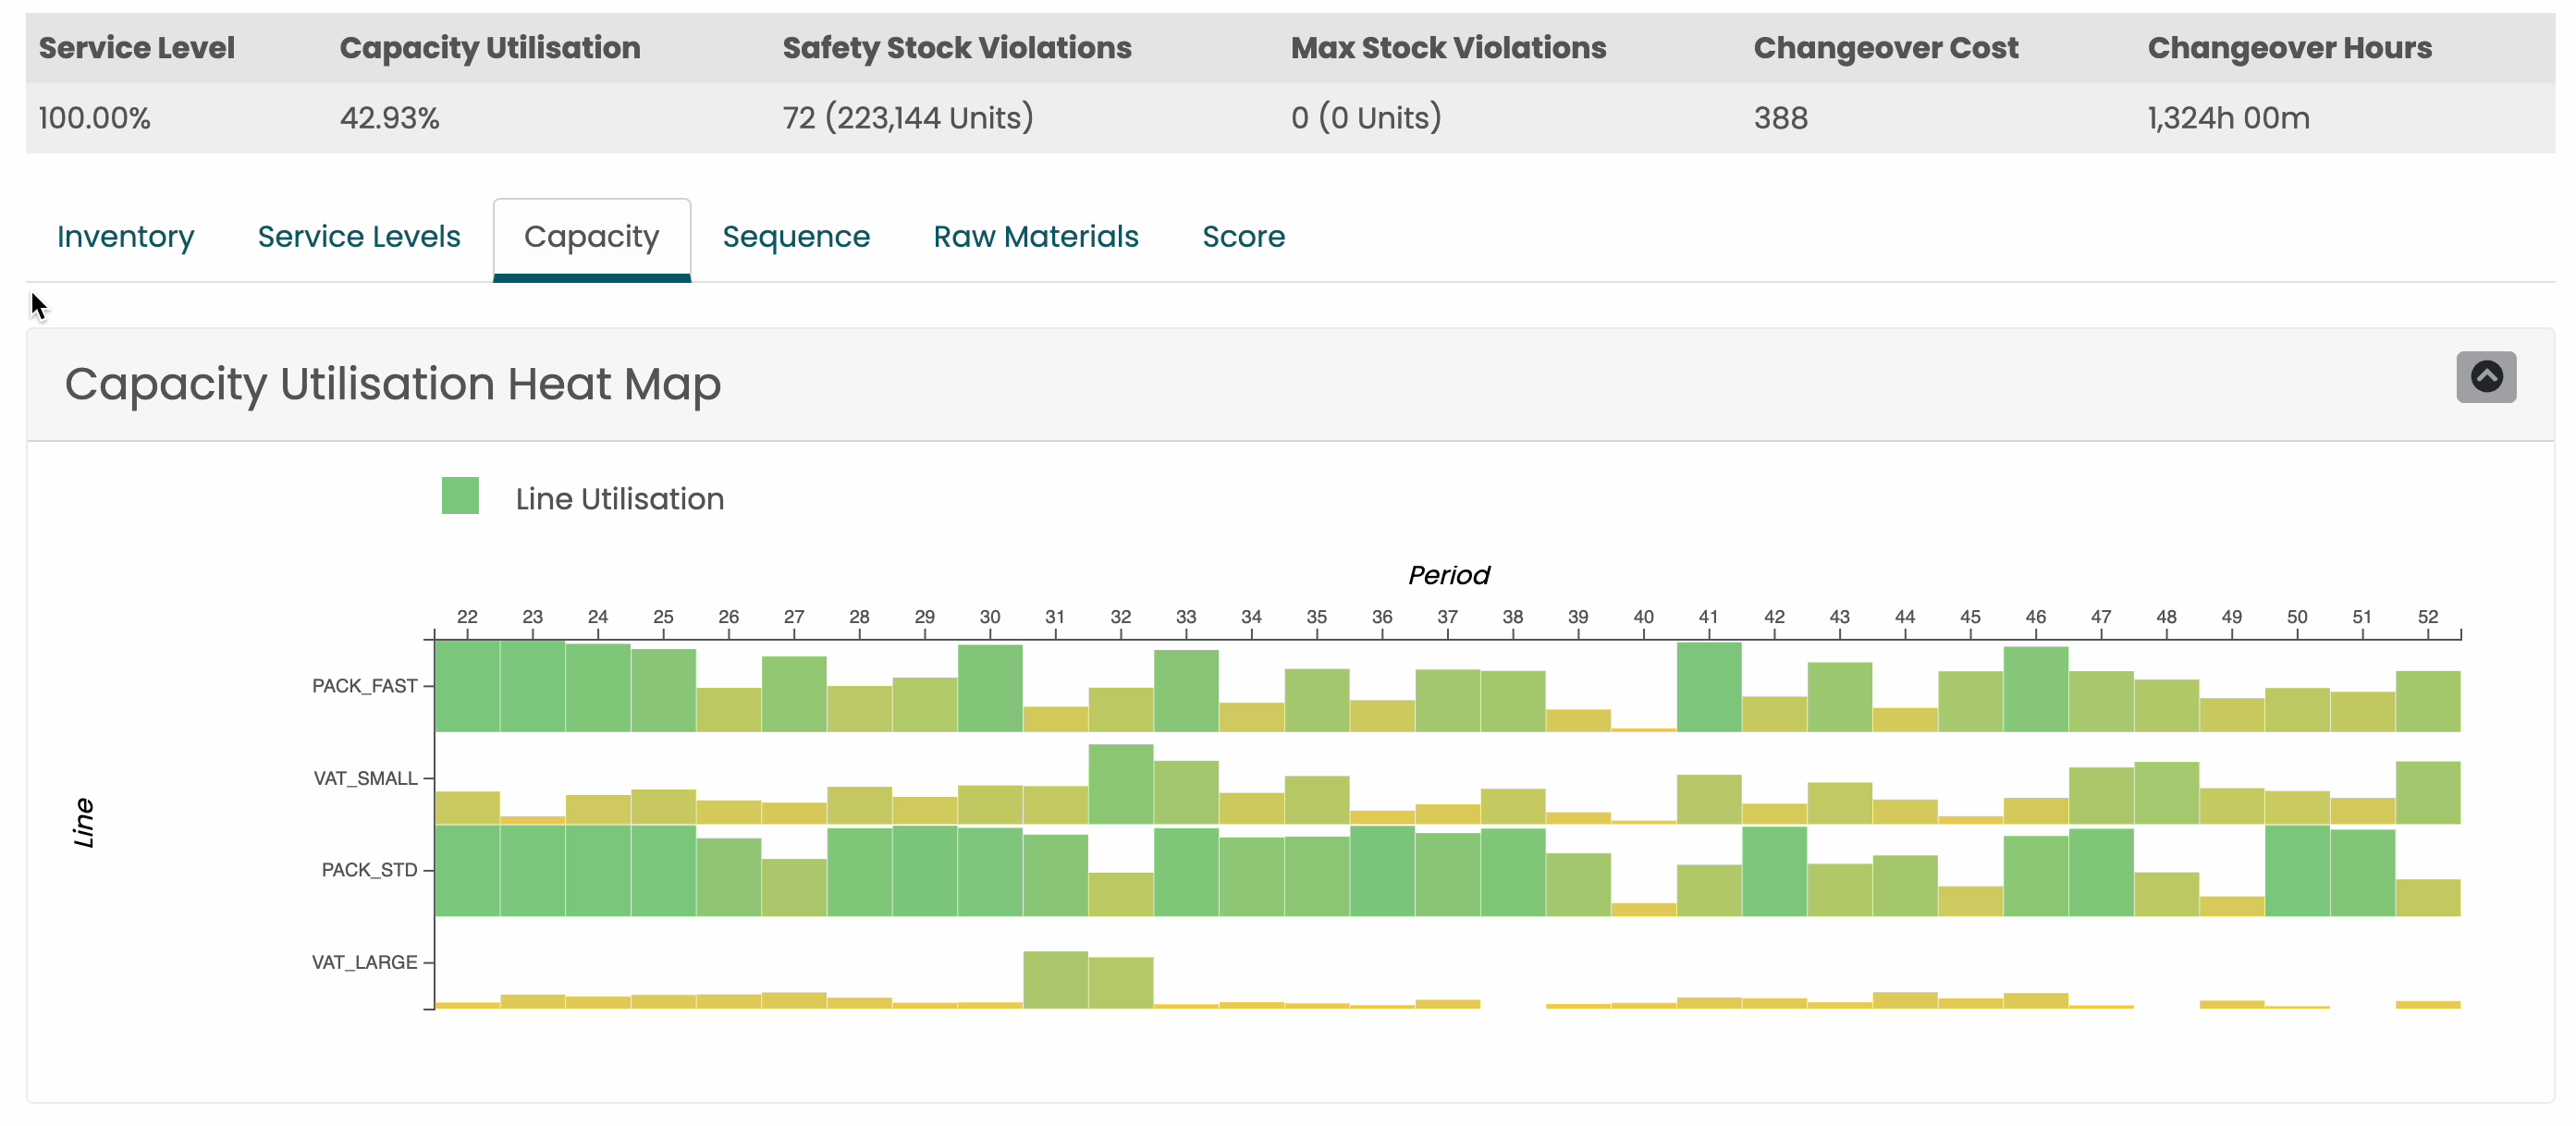Click the active Capacity tab
Image resolution: width=2576 pixels, height=1126 pixels.
click(591, 237)
